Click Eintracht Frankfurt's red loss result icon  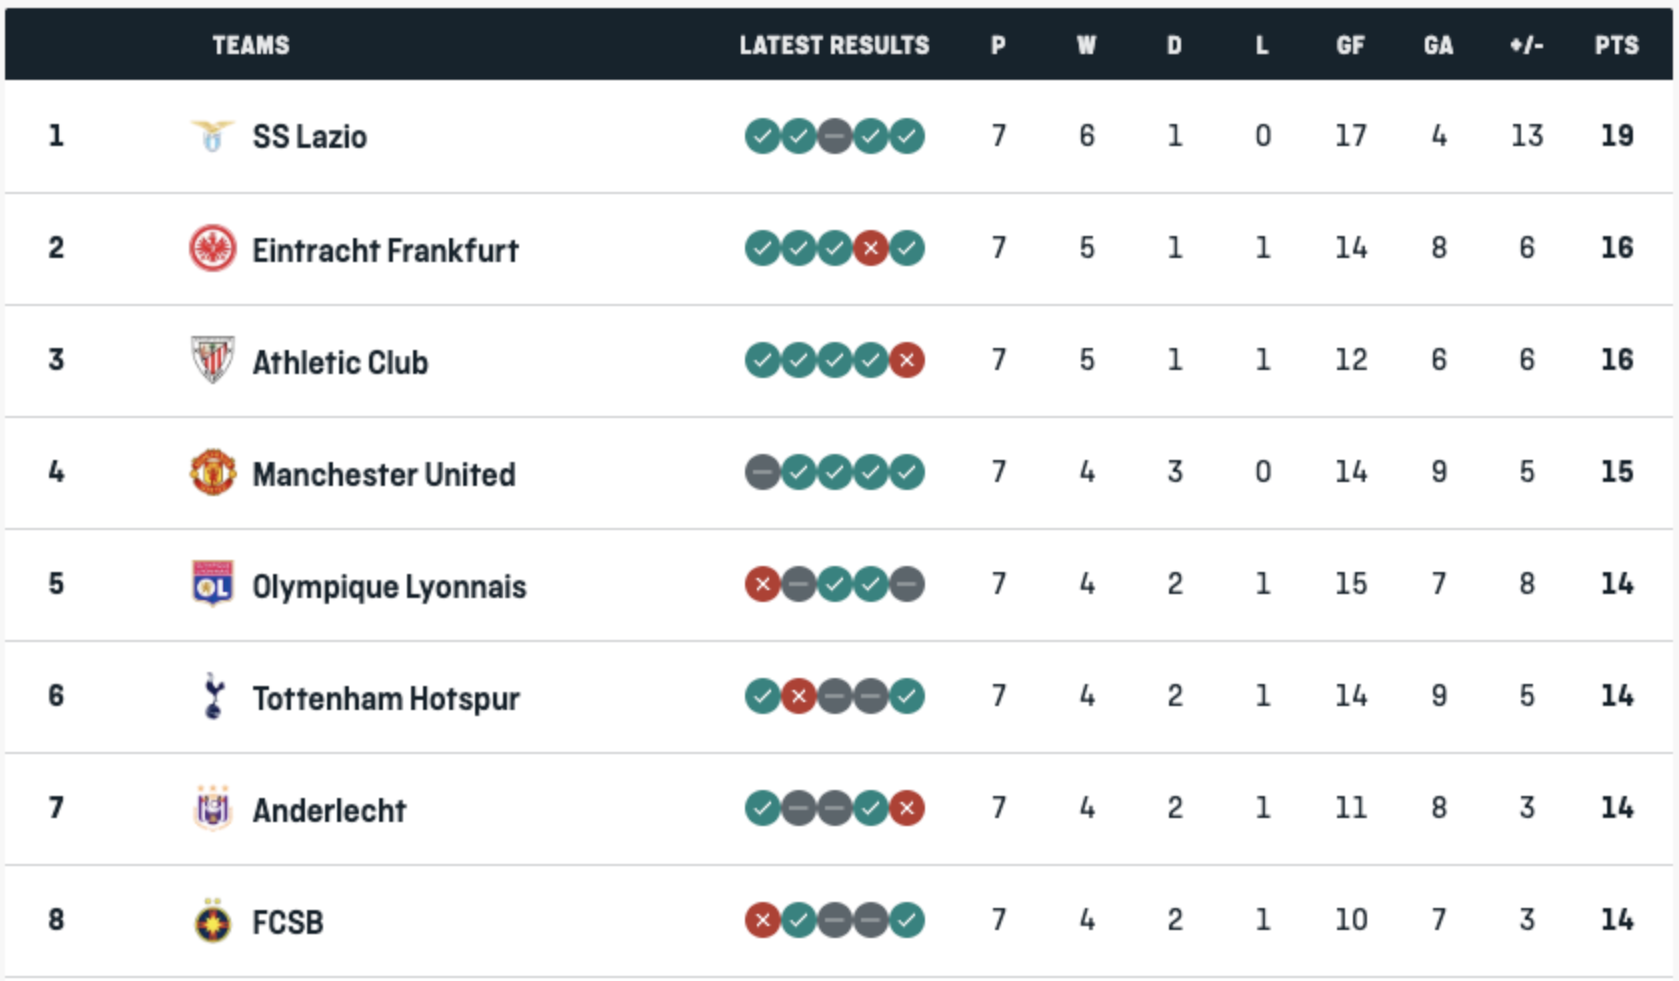point(870,248)
